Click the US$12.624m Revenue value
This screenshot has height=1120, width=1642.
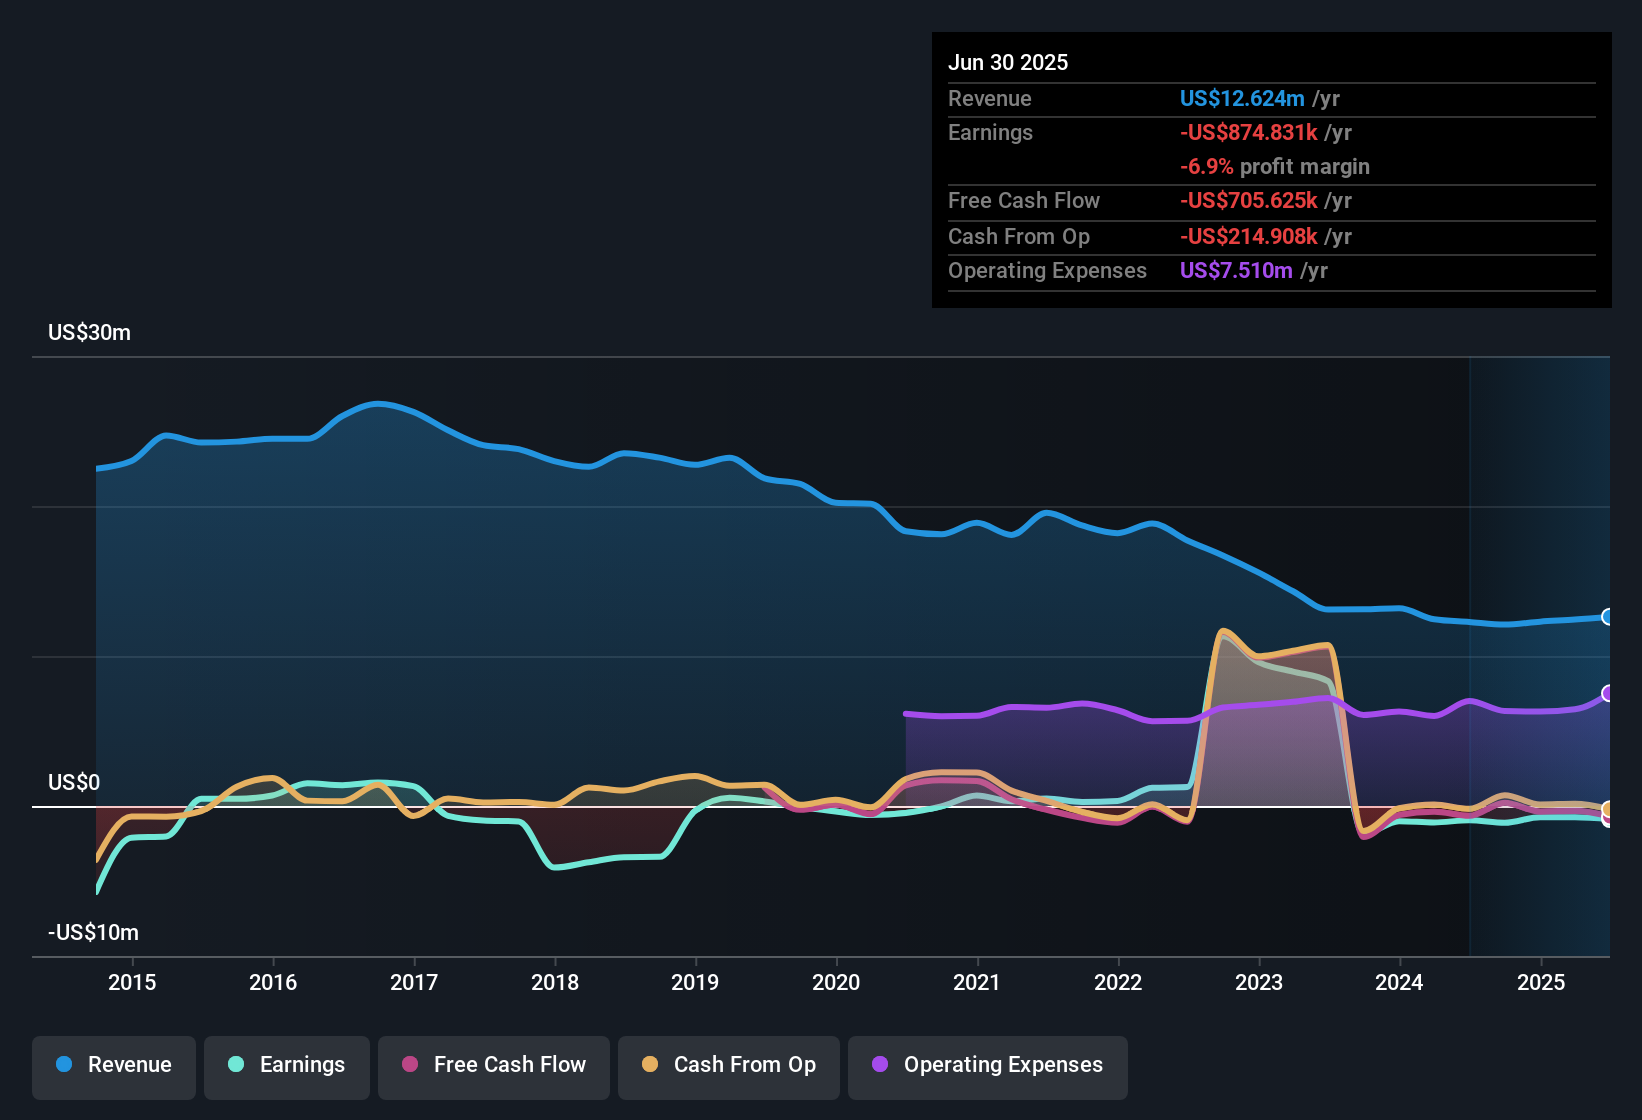point(1241,98)
